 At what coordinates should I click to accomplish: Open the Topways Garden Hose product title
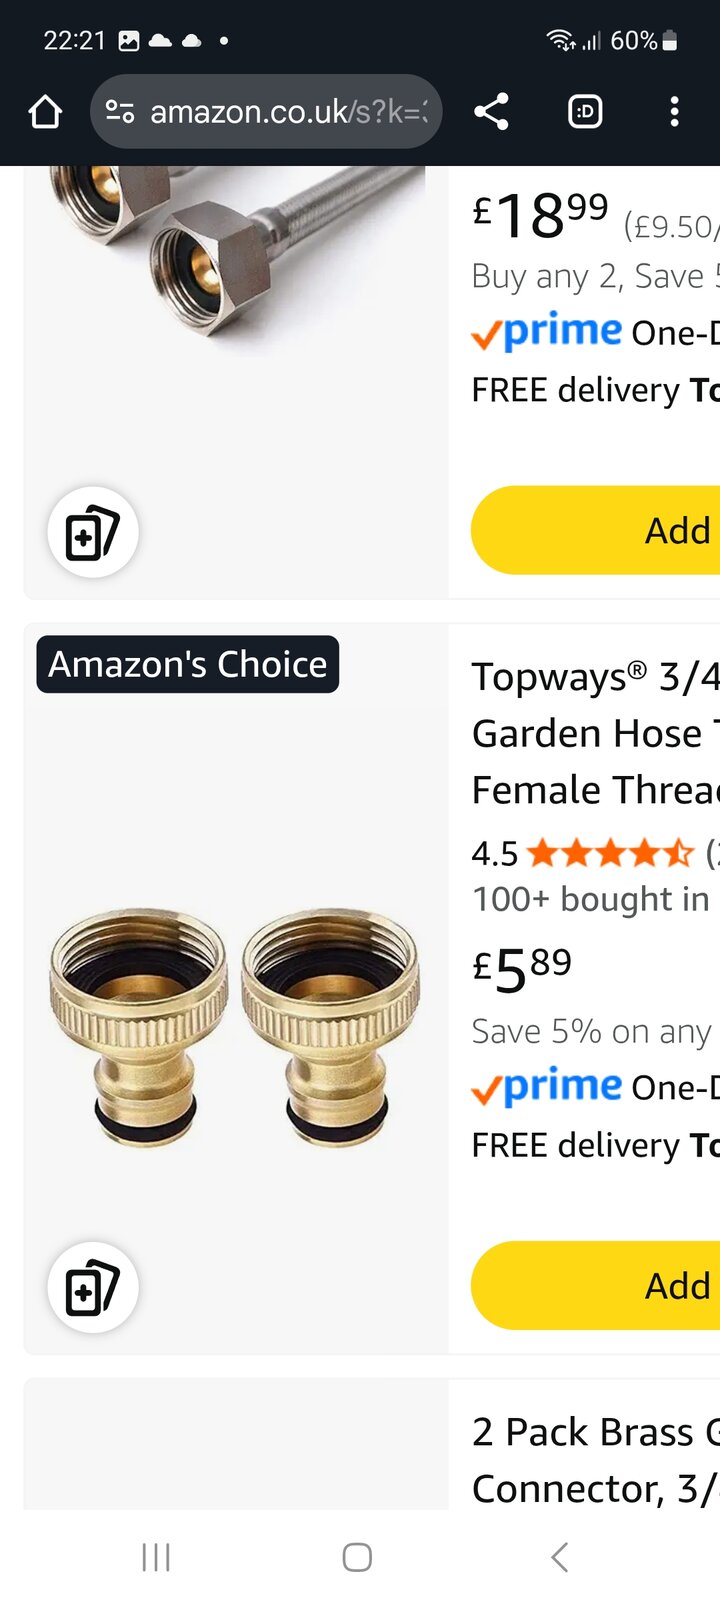595,733
